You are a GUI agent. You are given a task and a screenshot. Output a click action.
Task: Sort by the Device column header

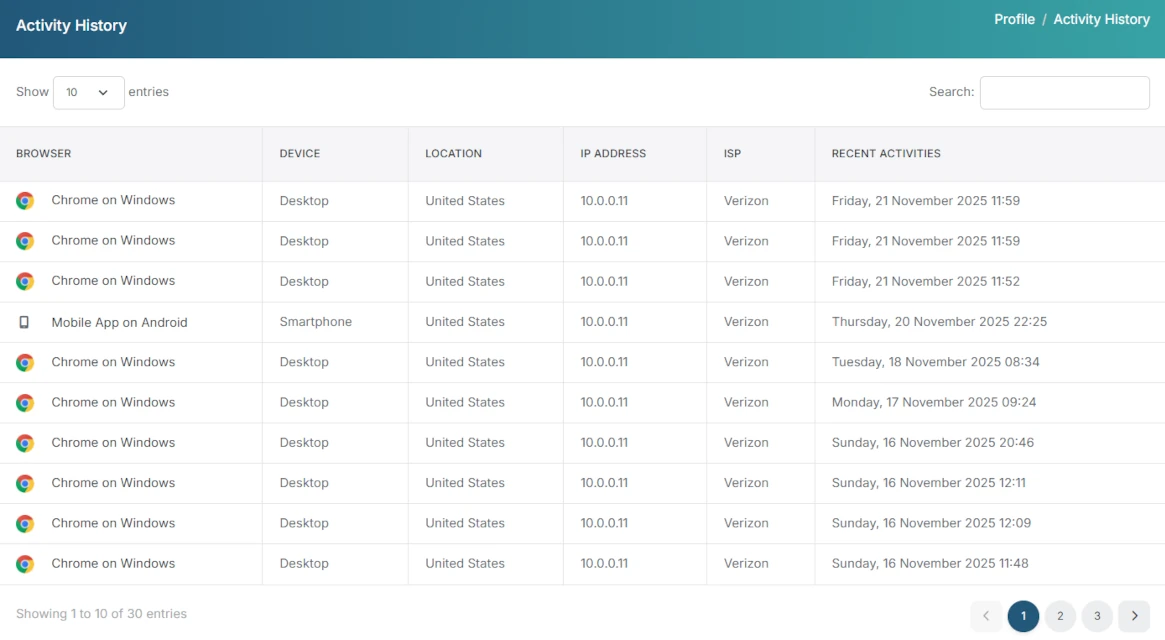click(300, 154)
